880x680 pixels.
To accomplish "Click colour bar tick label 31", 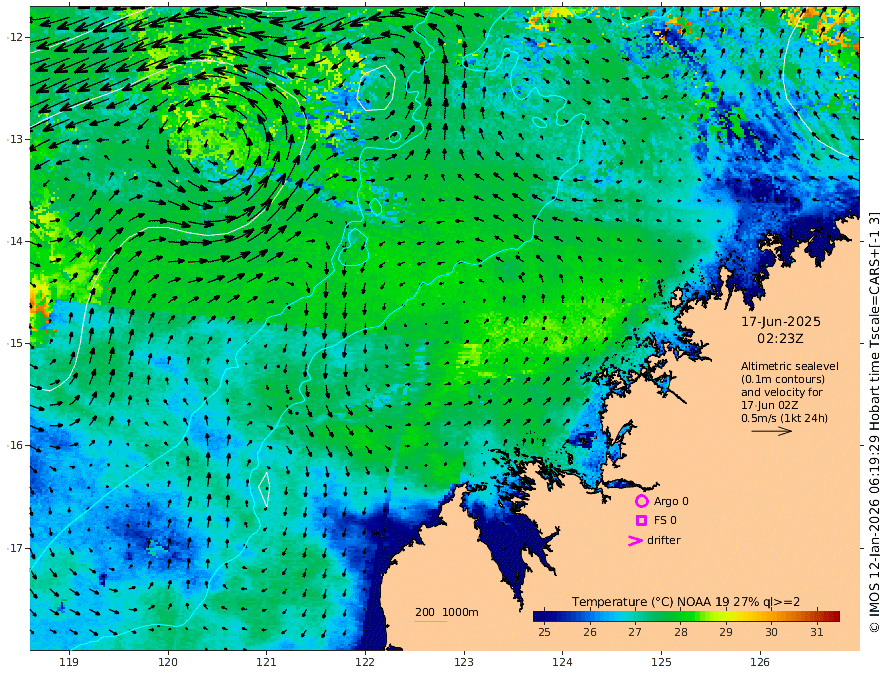I will pyautogui.click(x=817, y=632).
